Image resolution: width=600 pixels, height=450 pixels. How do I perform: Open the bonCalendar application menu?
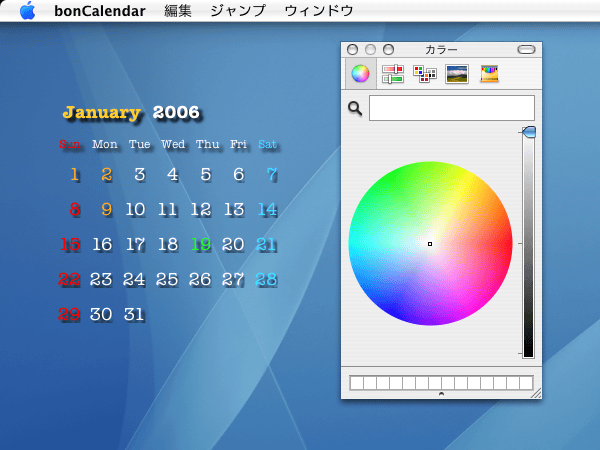point(100,11)
